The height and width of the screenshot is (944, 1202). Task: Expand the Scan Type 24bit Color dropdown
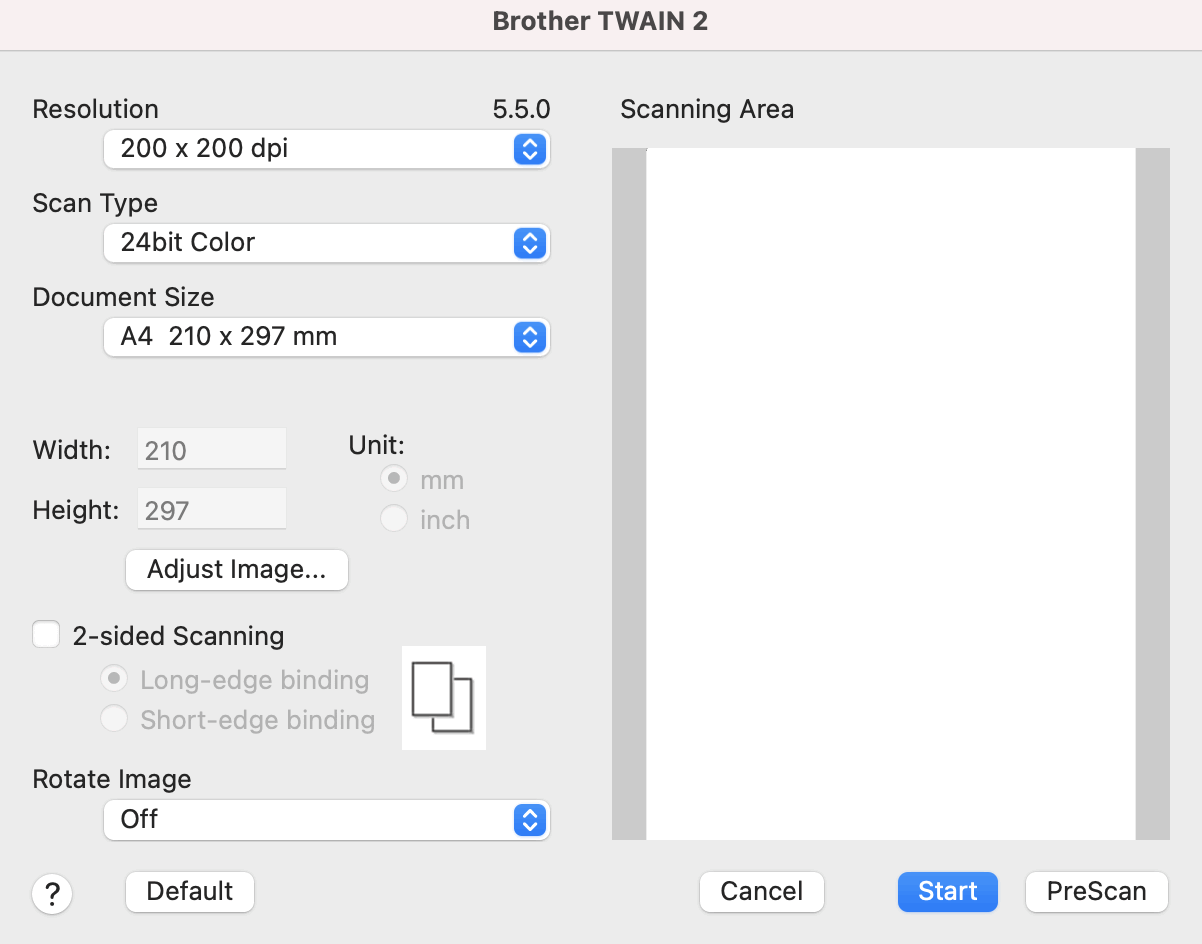click(x=326, y=243)
